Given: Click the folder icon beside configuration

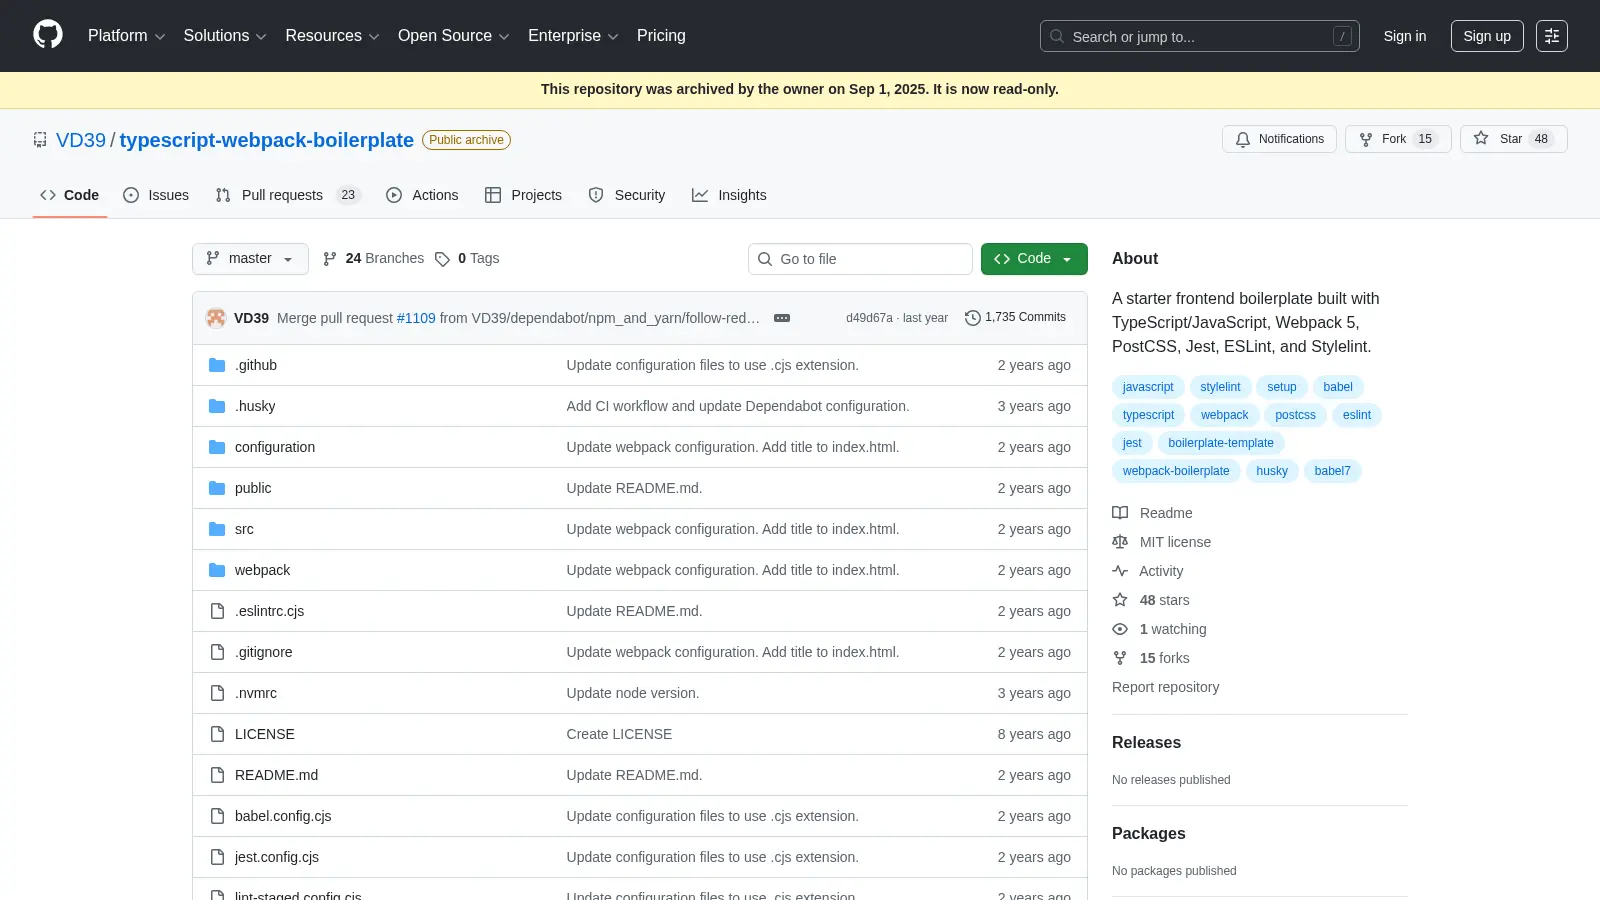Looking at the screenshot, I should point(217,447).
